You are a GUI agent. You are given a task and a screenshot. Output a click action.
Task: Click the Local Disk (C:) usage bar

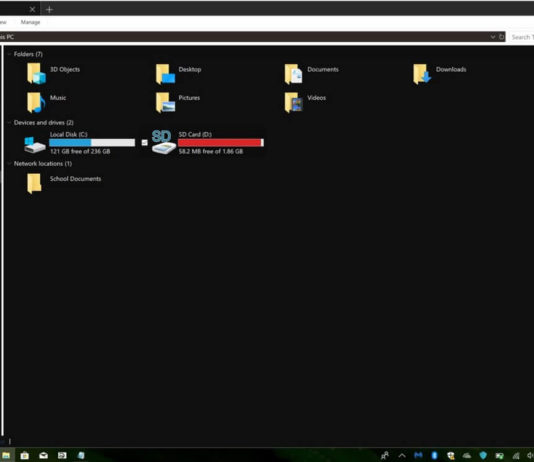[92, 143]
